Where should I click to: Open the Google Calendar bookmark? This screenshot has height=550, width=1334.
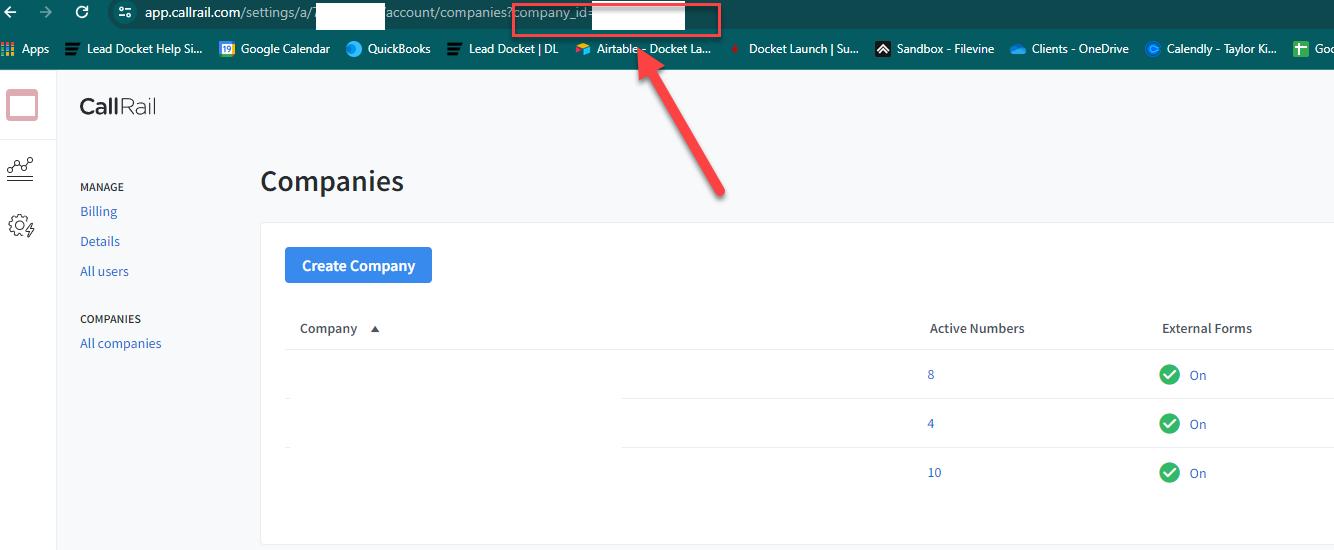[275, 49]
